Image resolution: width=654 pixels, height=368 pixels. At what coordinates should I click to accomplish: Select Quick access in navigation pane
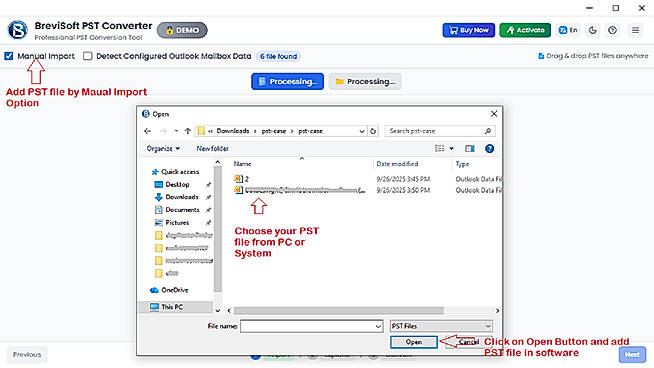point(175,172)
